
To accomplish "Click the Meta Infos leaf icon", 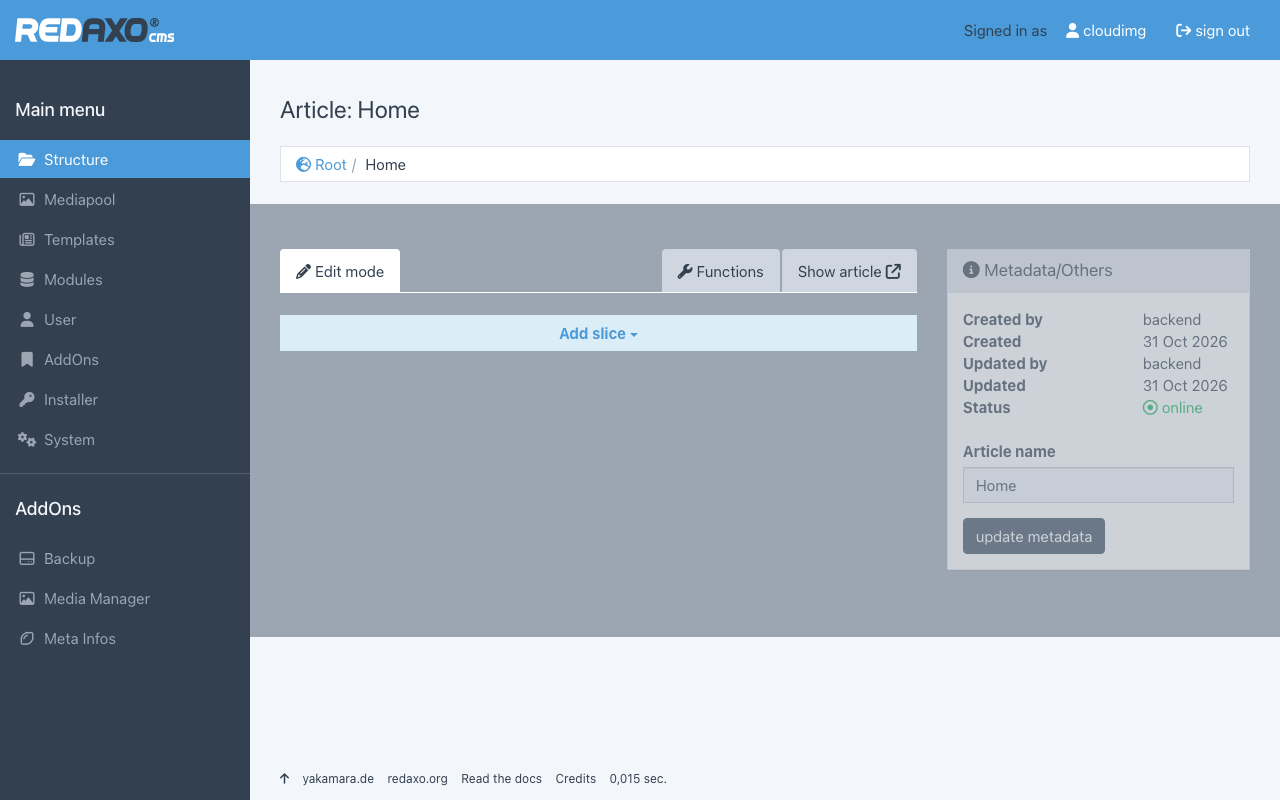I will tap(27, 639).
